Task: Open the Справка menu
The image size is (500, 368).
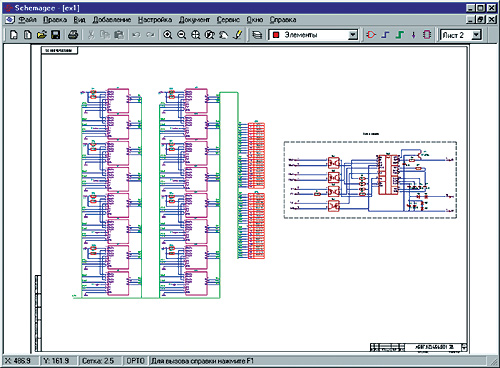Action: click(283, 20)
